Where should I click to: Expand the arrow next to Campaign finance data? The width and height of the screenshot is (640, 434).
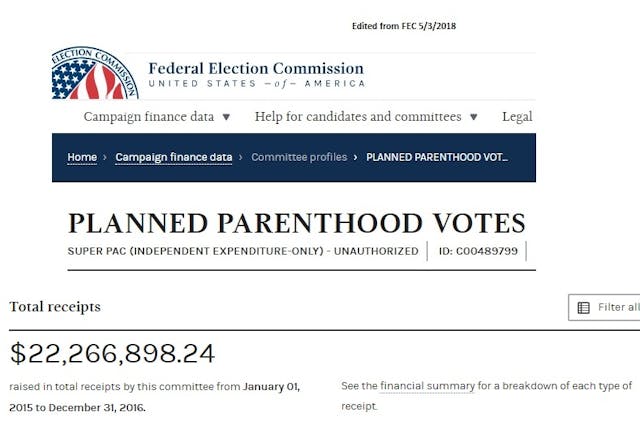(226, 117)
